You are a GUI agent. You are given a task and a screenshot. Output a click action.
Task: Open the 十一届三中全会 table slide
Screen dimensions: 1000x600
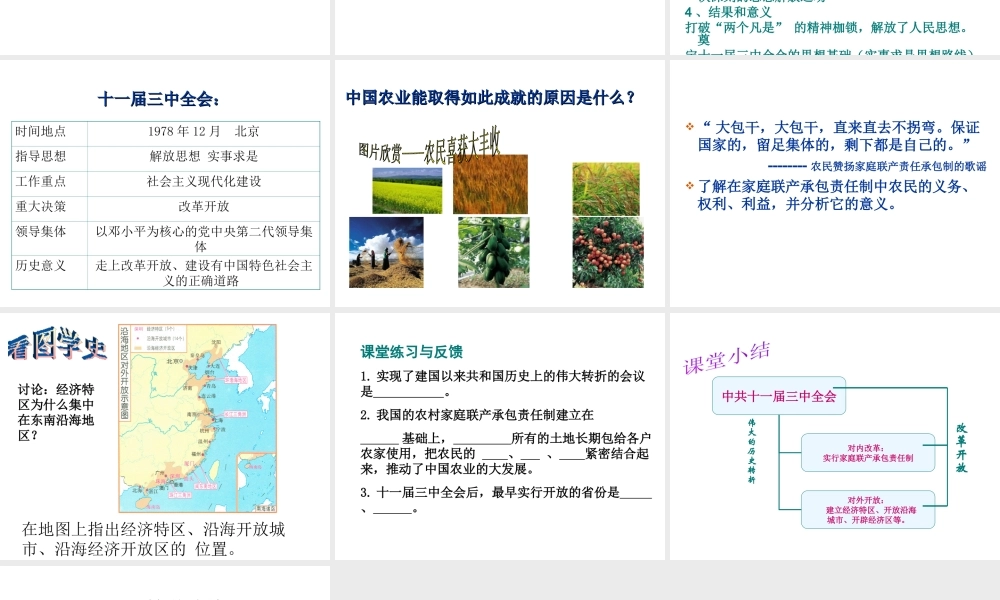pos(165,184)
